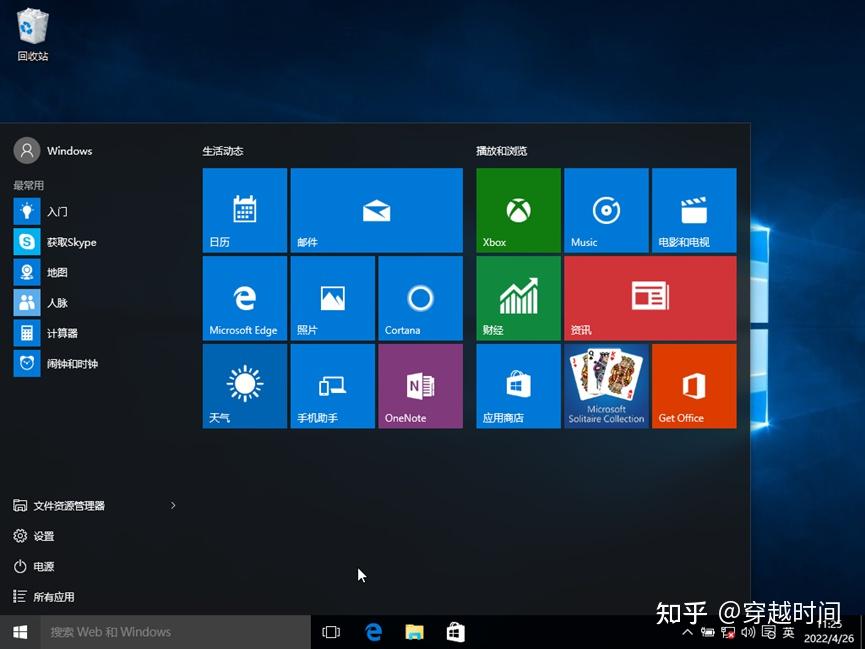Open the 手机助手 tile
Screen dimensions: 865x649
(x=333, y=386)
